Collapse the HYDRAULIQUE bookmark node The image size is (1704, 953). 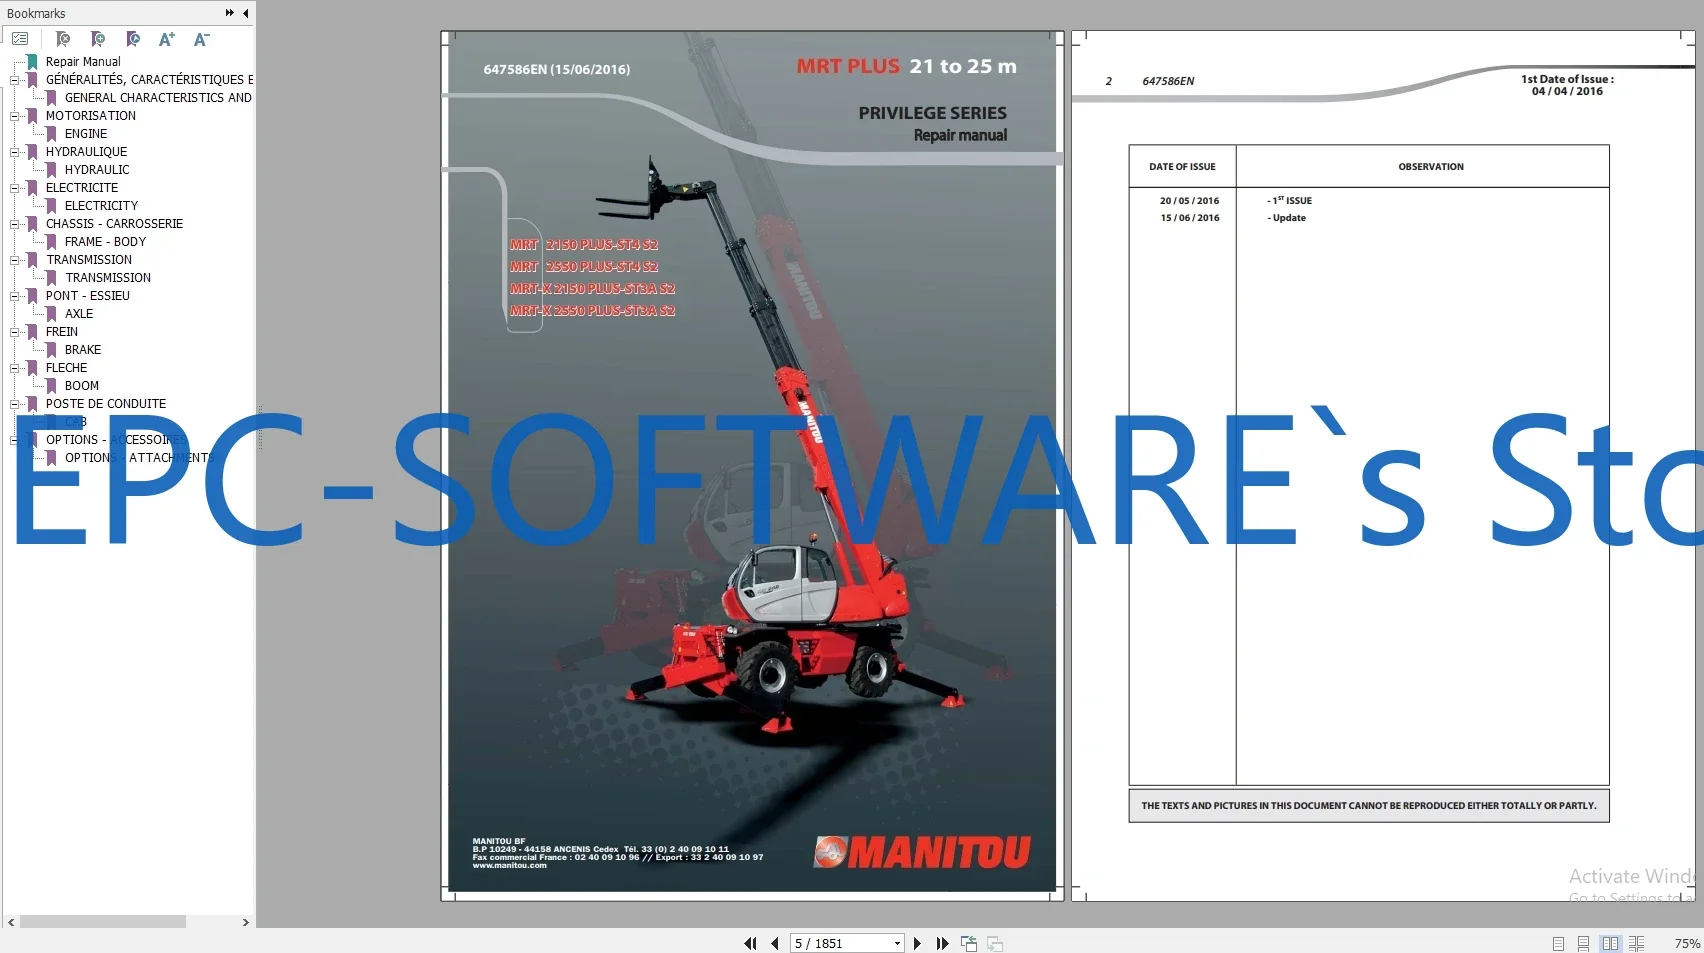14,152
